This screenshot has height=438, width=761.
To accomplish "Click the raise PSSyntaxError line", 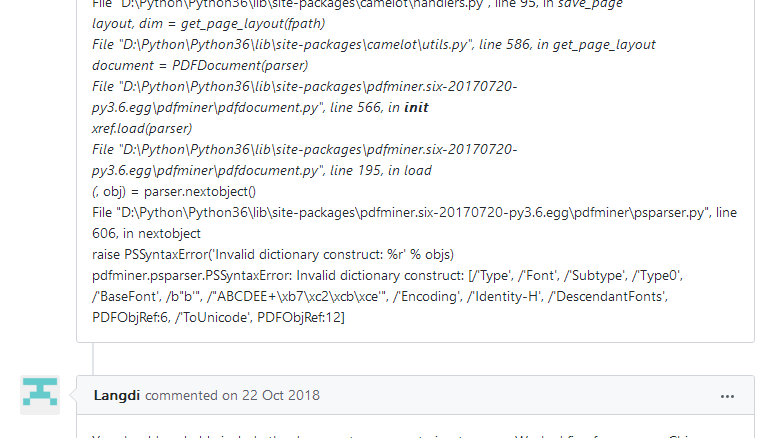I will click(273, 254).
